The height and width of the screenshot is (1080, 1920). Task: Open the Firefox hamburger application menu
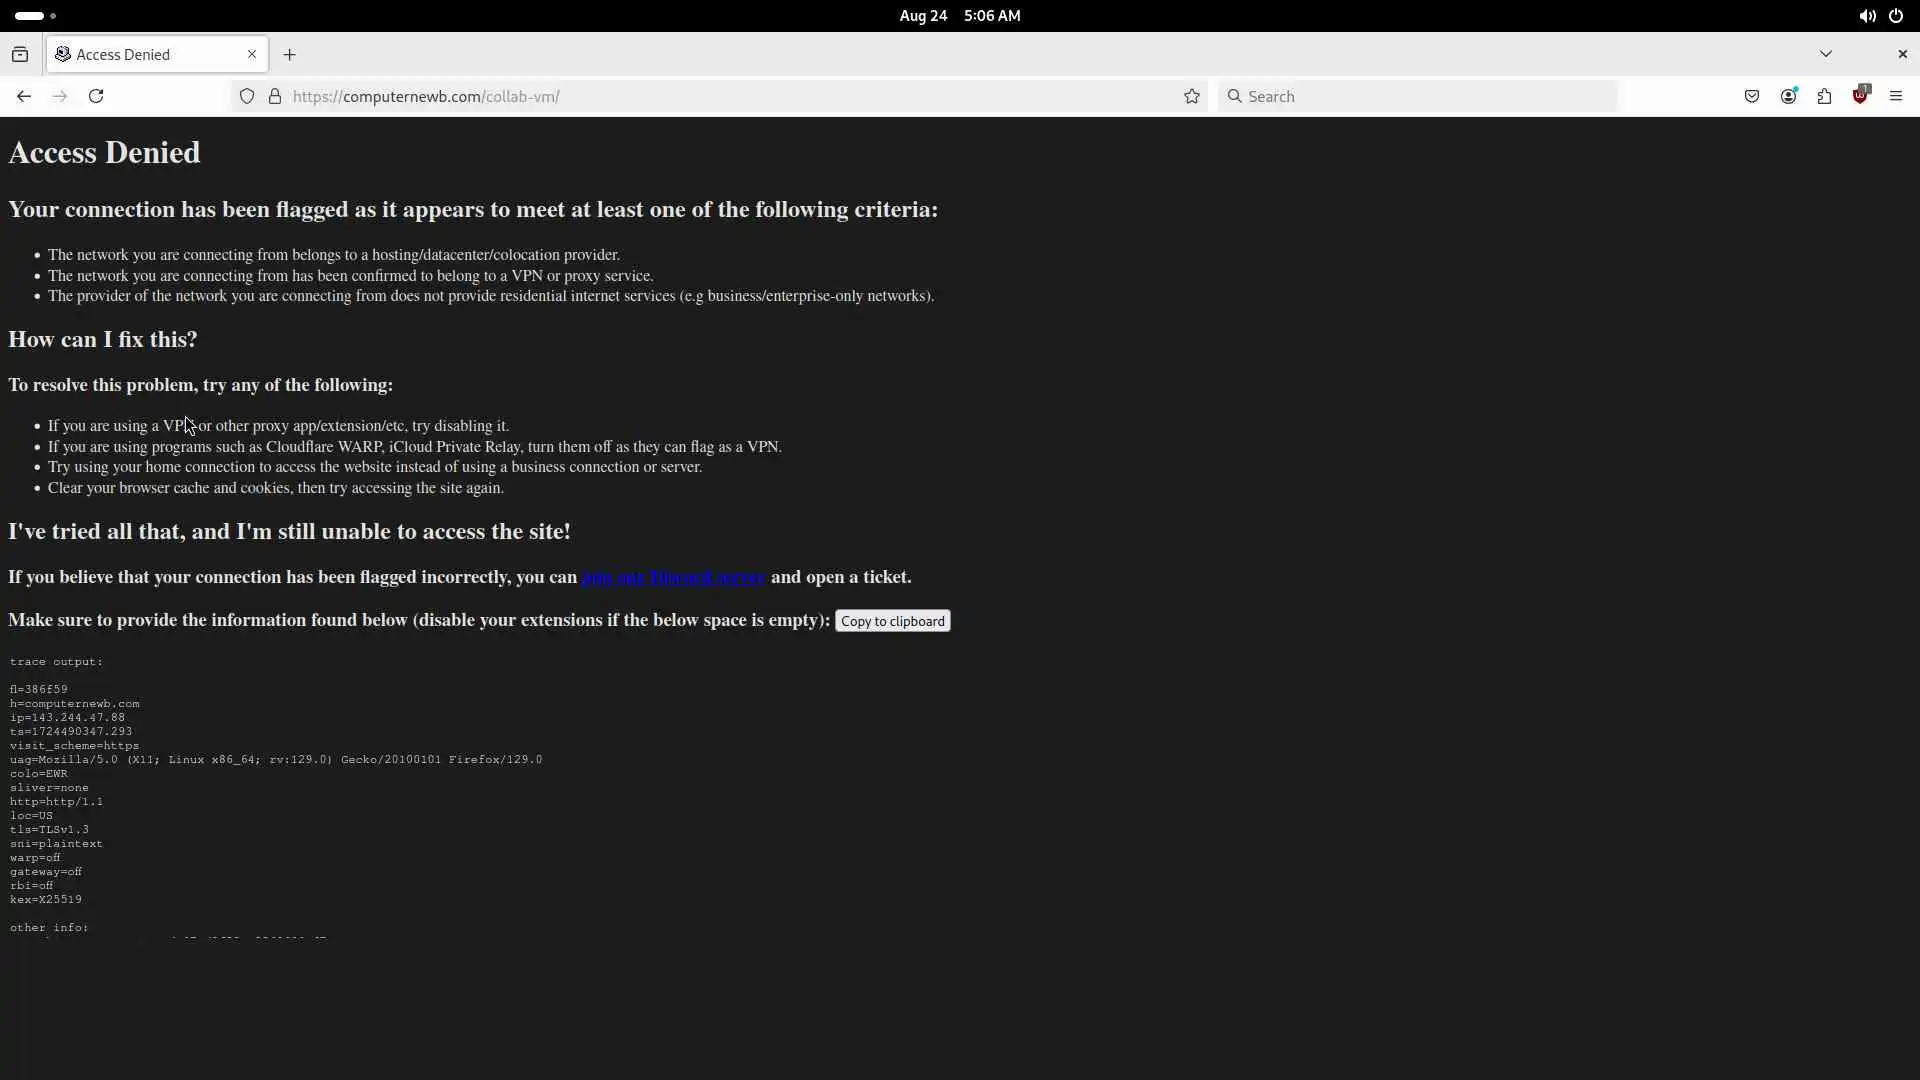pos(1895,96)
